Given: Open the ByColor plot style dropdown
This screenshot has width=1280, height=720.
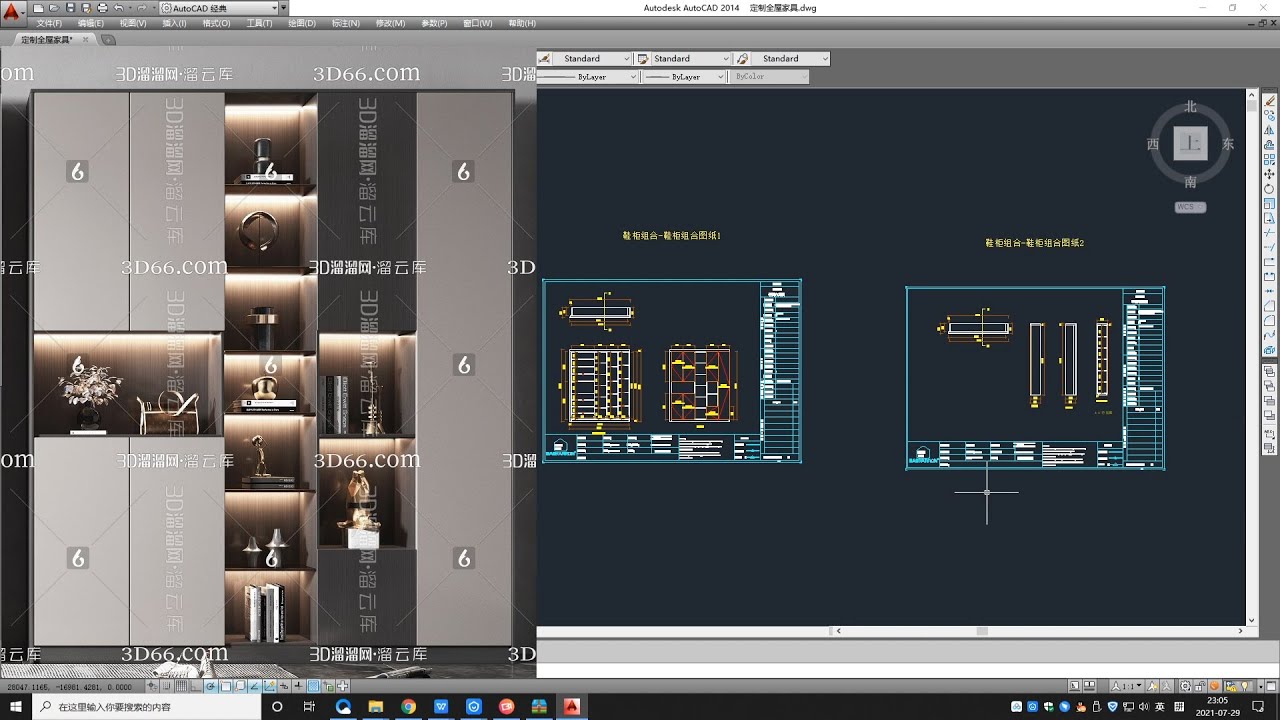Looking at the screenshot, I should click(x=767, y=76).
